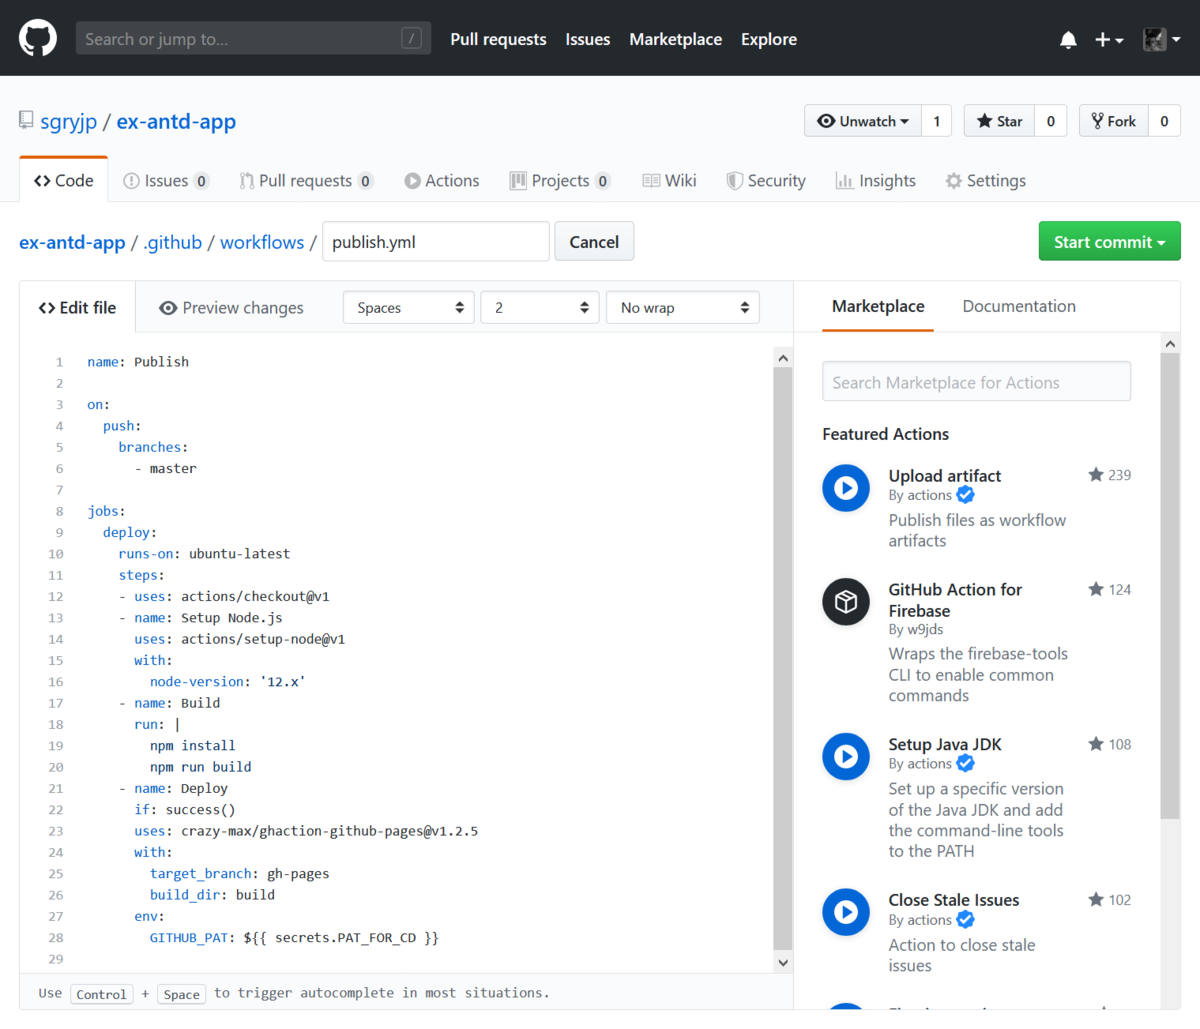This screenshot has width=1200, height=1029.
Task: Open Marketplace in the top navigation
Action: 676,39
